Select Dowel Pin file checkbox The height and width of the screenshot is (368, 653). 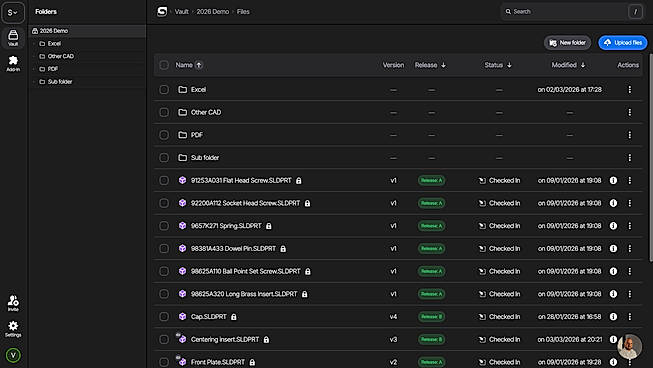[164, 249]
